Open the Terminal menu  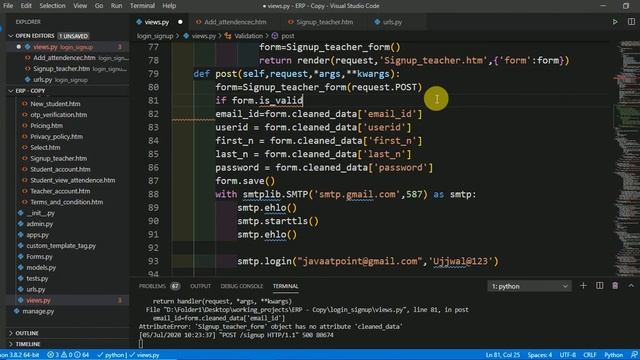142,6
